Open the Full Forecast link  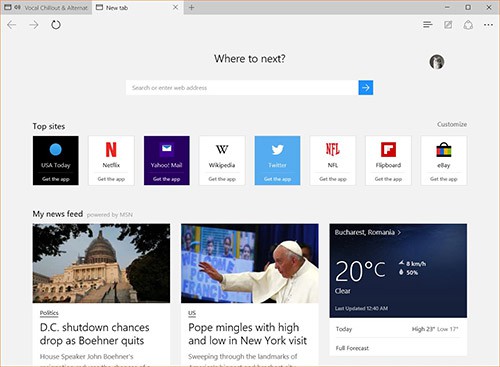click(x=352, y=348)
